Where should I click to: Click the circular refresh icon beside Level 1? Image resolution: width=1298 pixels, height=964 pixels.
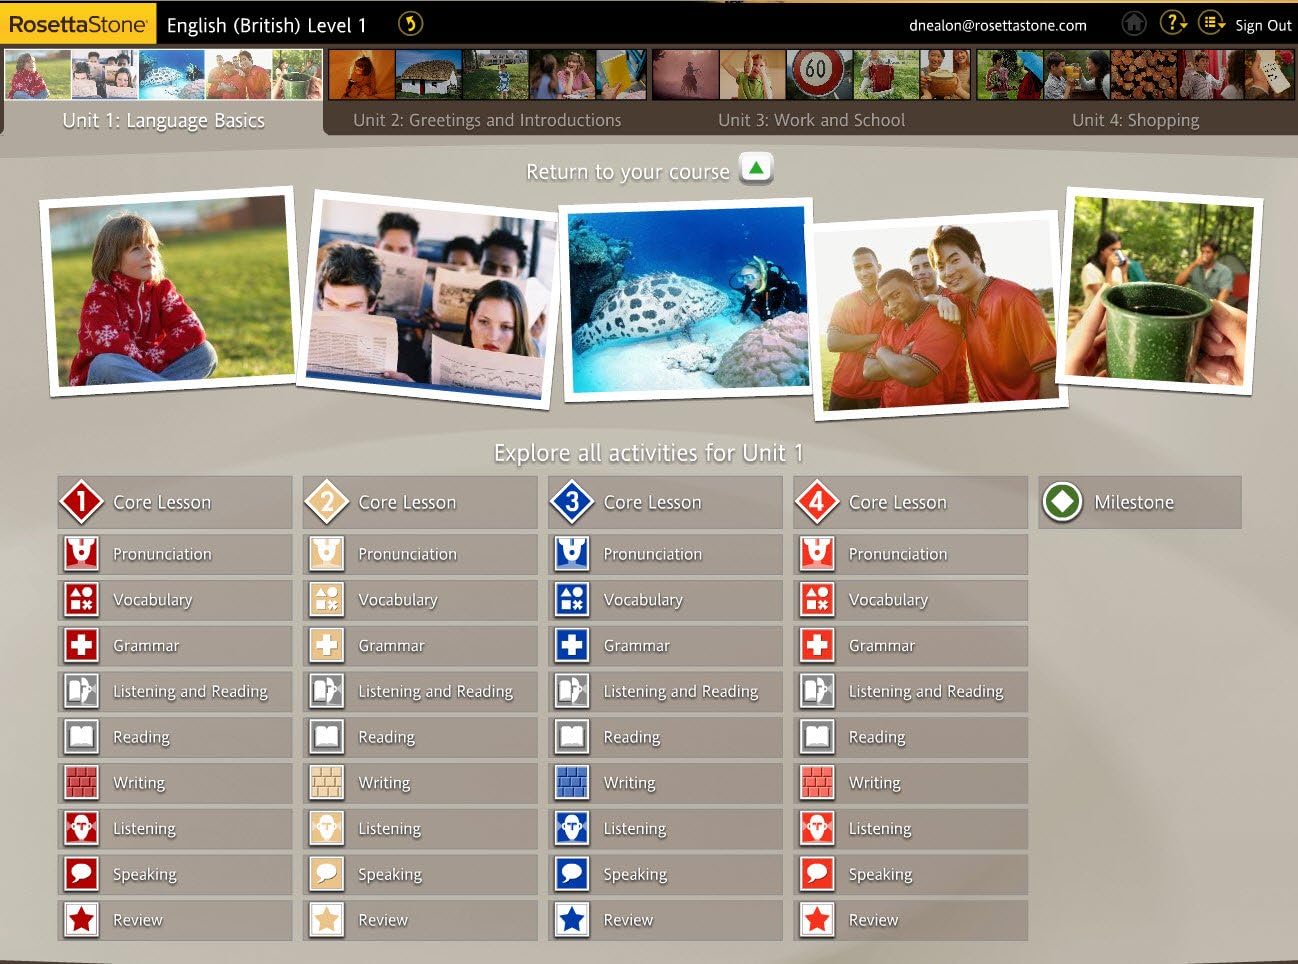click(x=410, y=24)
